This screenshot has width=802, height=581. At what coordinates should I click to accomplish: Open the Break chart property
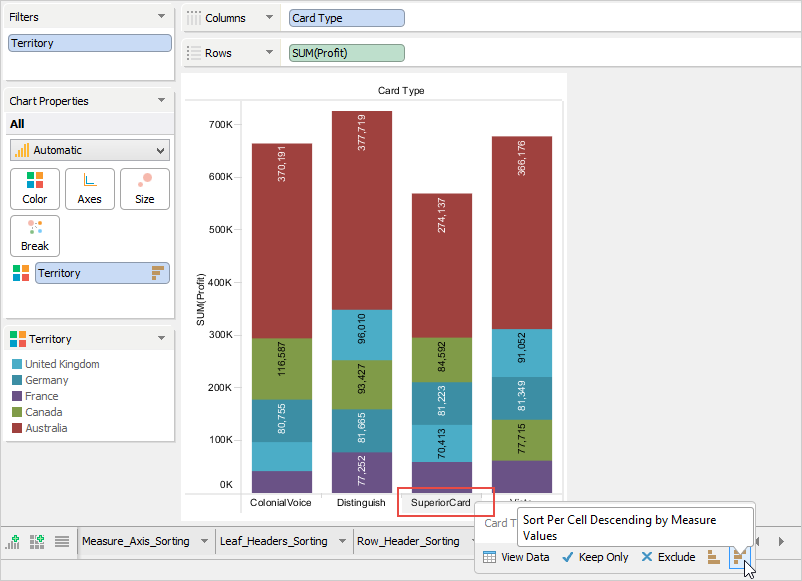point(35,235)
